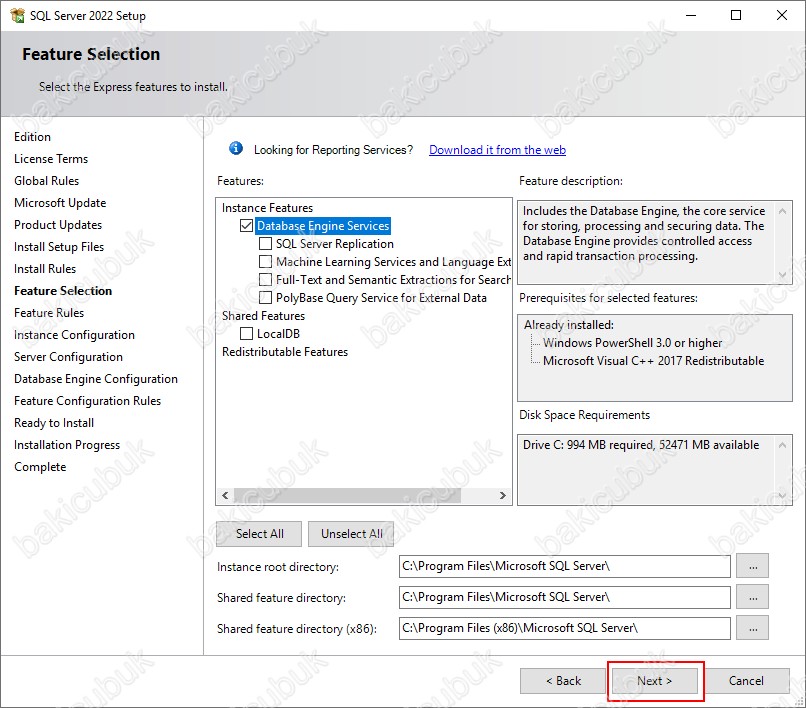Image resolution: width=806 pixels, height=708 pixels.
Task: Select the Ready to Install step
Action: tap(54, 423)
